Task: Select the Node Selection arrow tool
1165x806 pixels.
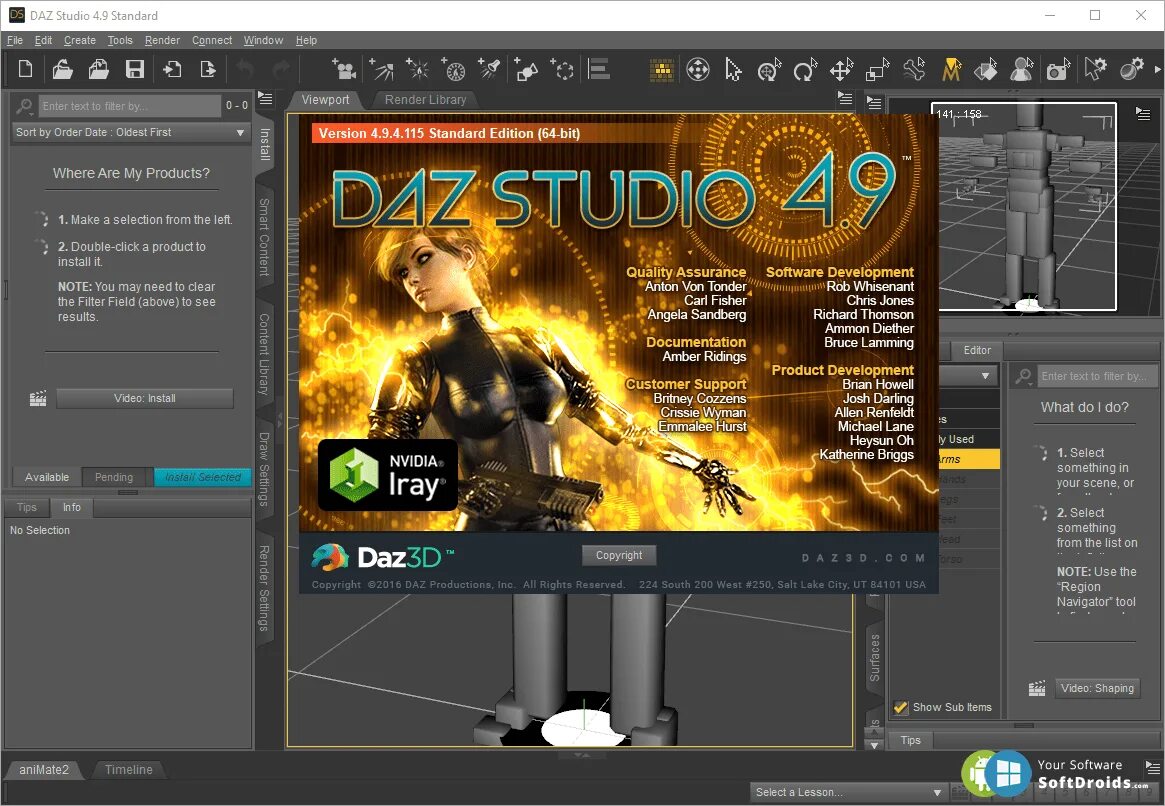Action: [x=733, y=70]
